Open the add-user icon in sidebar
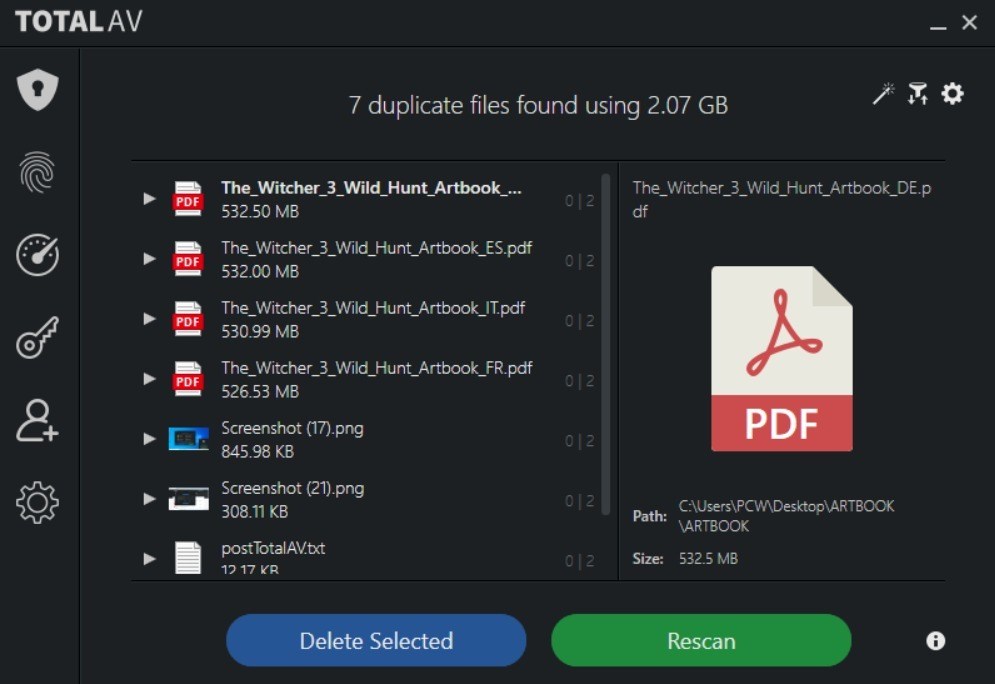This screenshot has width=995, height=684. click(37, 420)
